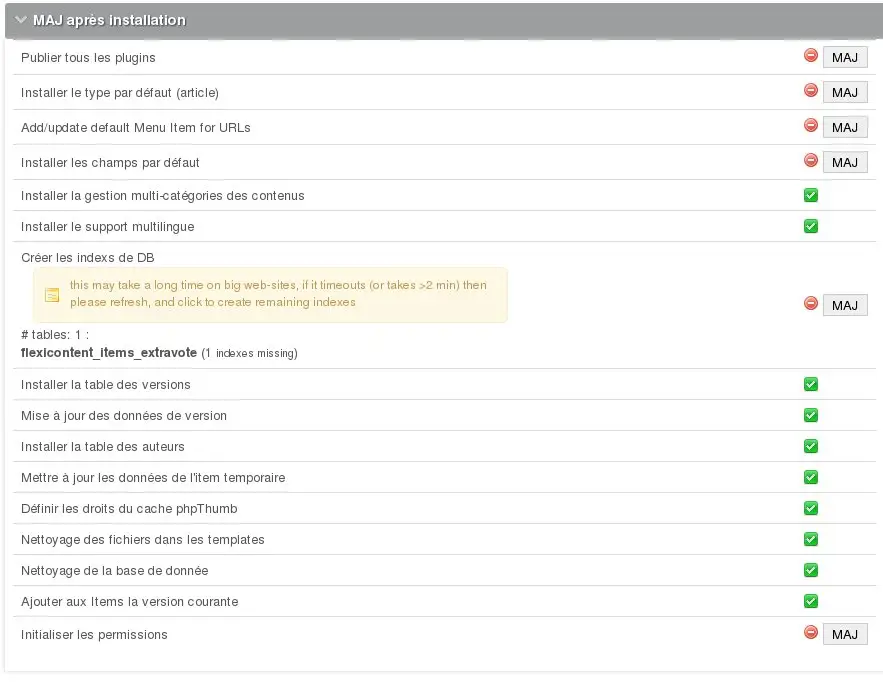
Task: Click green check for gestion multi-catégories des contenus
Action: [x=810, y=195]
